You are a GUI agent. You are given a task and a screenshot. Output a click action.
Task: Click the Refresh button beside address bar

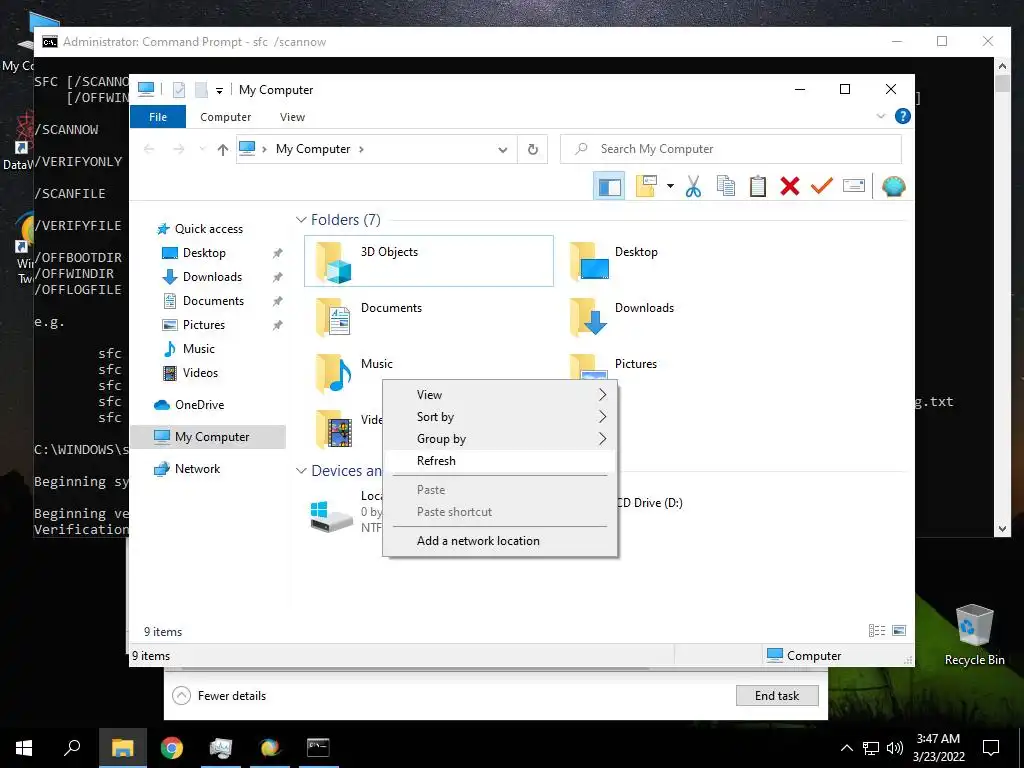tap(533, 149)
